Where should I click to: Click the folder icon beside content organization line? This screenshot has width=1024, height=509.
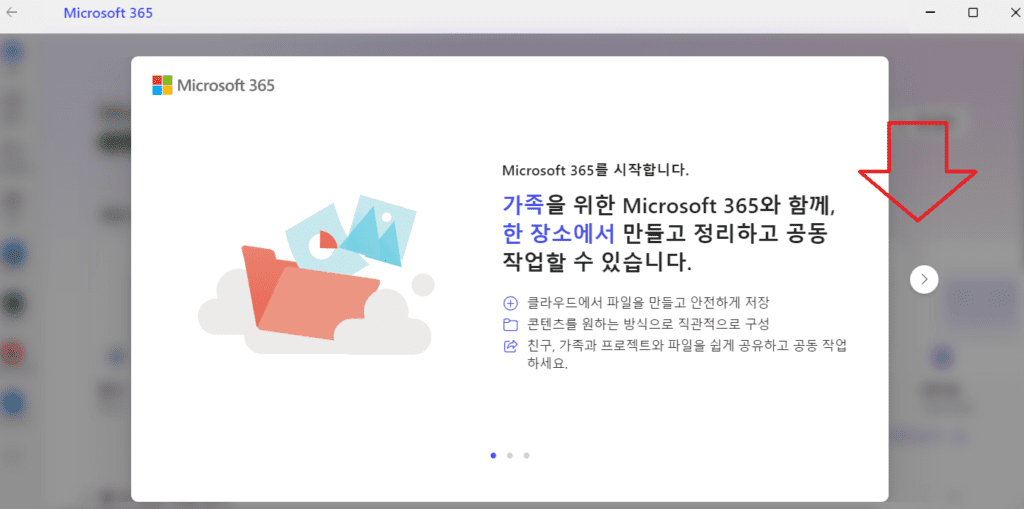(510, 324)
